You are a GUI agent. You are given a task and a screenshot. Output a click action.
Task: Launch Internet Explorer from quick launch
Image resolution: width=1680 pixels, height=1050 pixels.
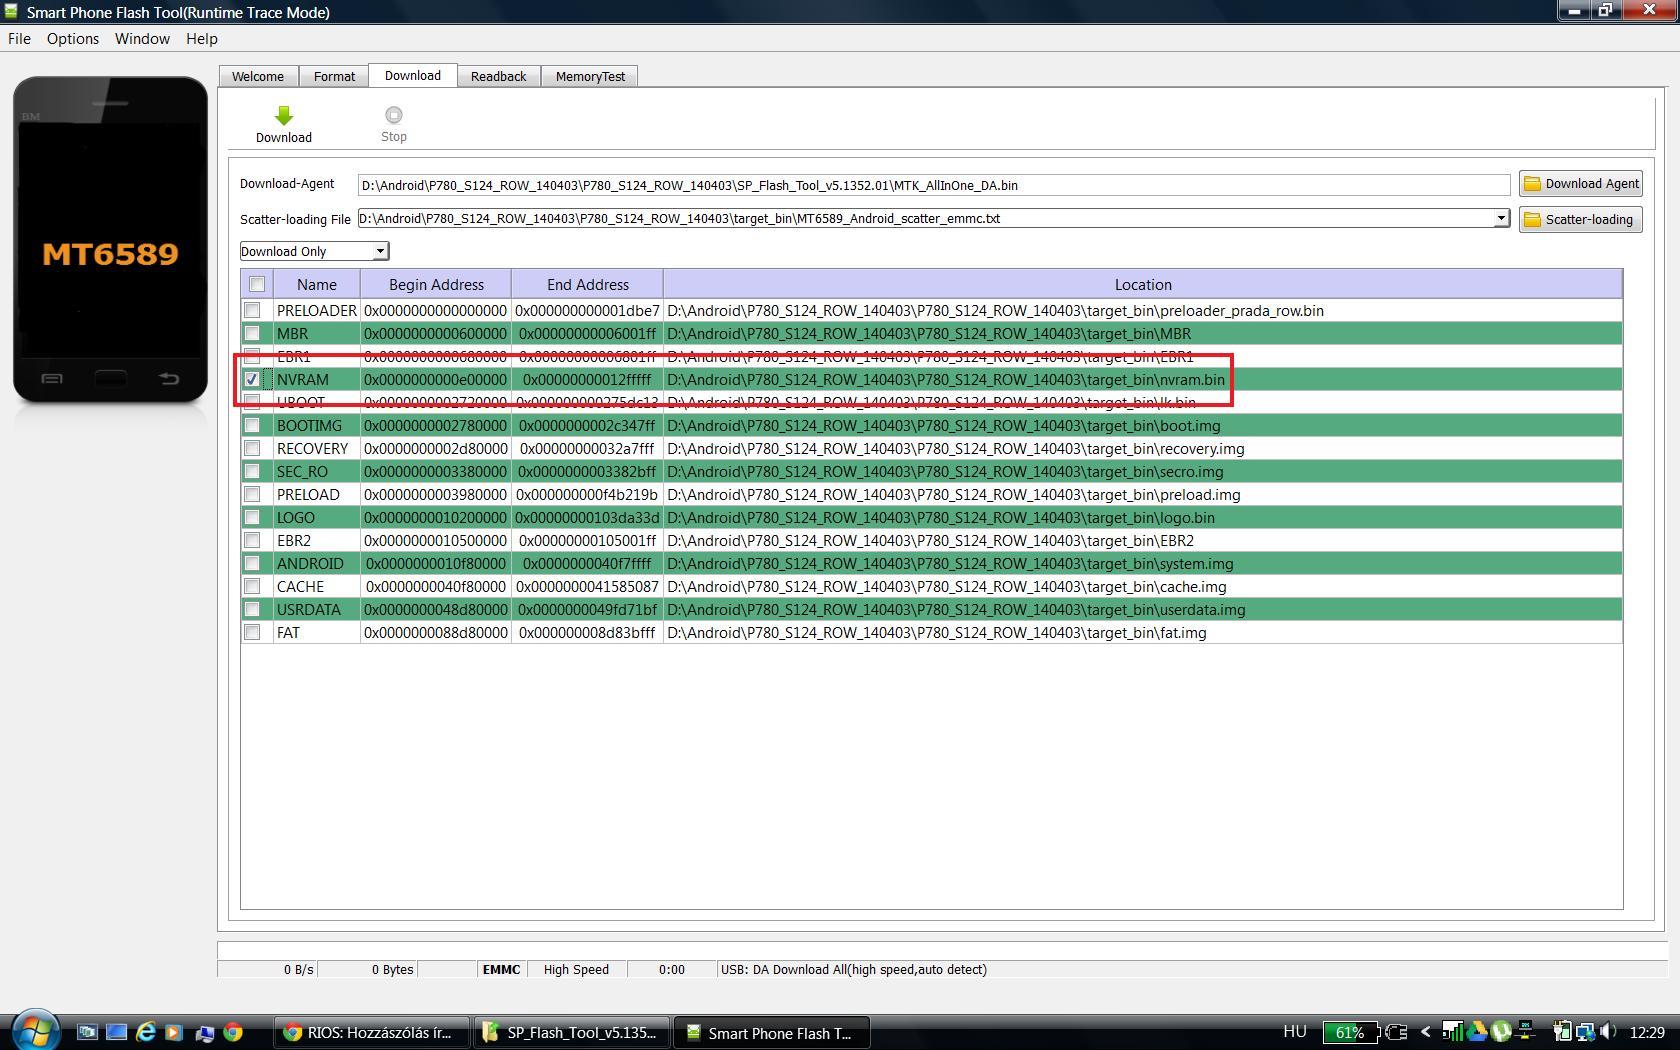point(146,1032)
